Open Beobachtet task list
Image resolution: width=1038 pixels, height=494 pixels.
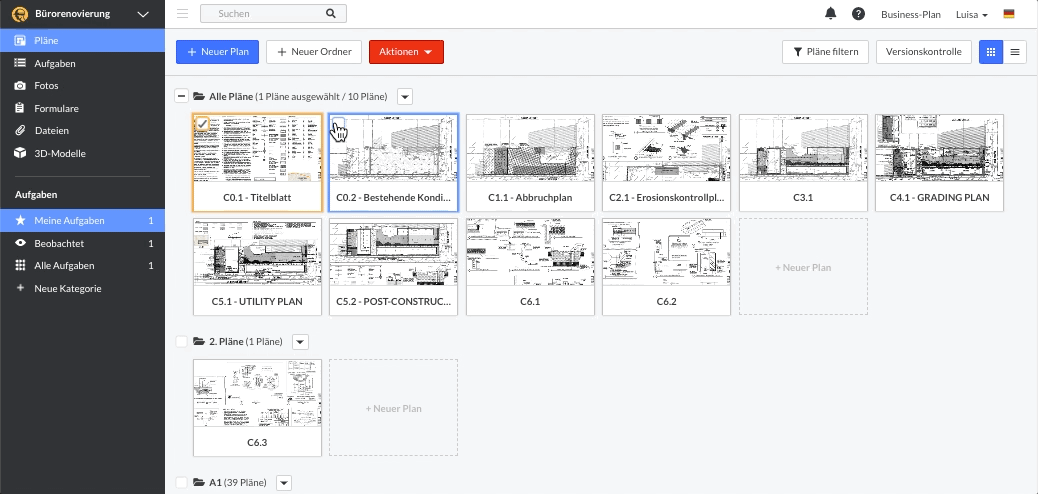82,243
